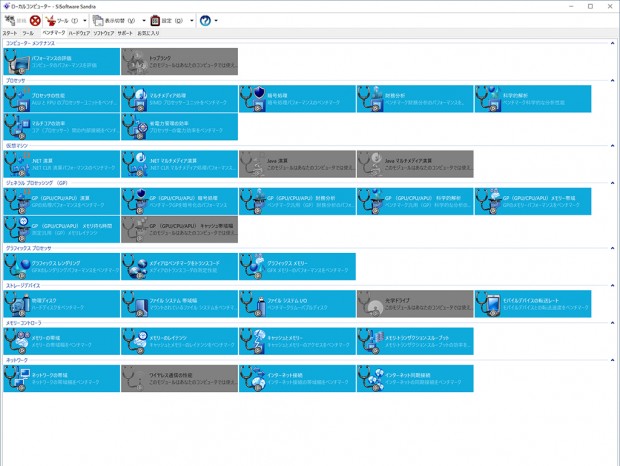The width and height of the screenshot is (620, 466).
Task: Open the グラフィックス レンダリング benchmark
Action: pyautogui.click(x=61, y=267)
